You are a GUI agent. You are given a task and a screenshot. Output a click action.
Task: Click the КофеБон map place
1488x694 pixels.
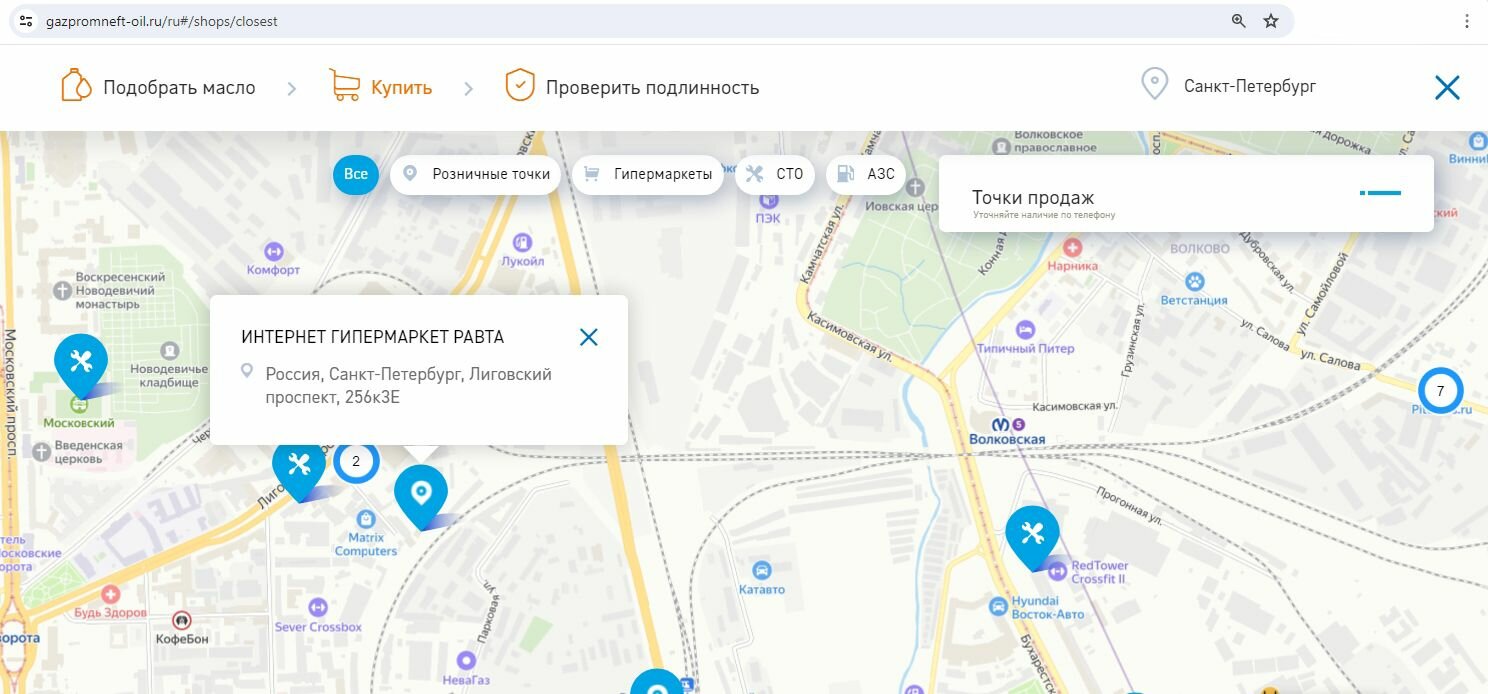pos(181,620)
